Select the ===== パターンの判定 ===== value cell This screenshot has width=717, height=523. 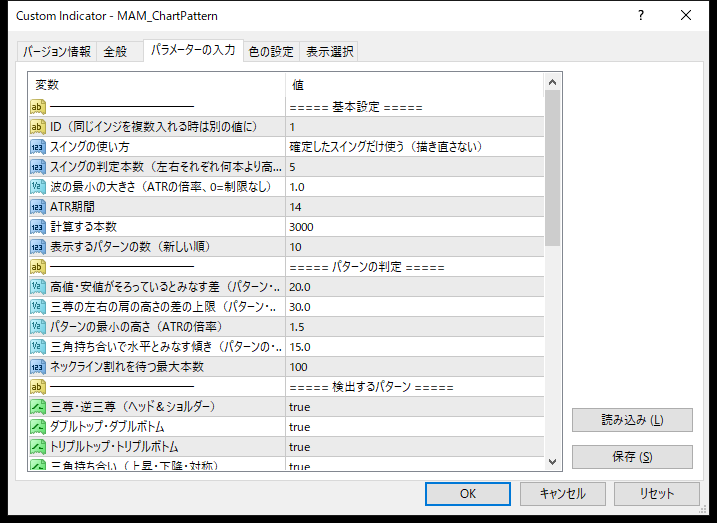click(415, 267)
